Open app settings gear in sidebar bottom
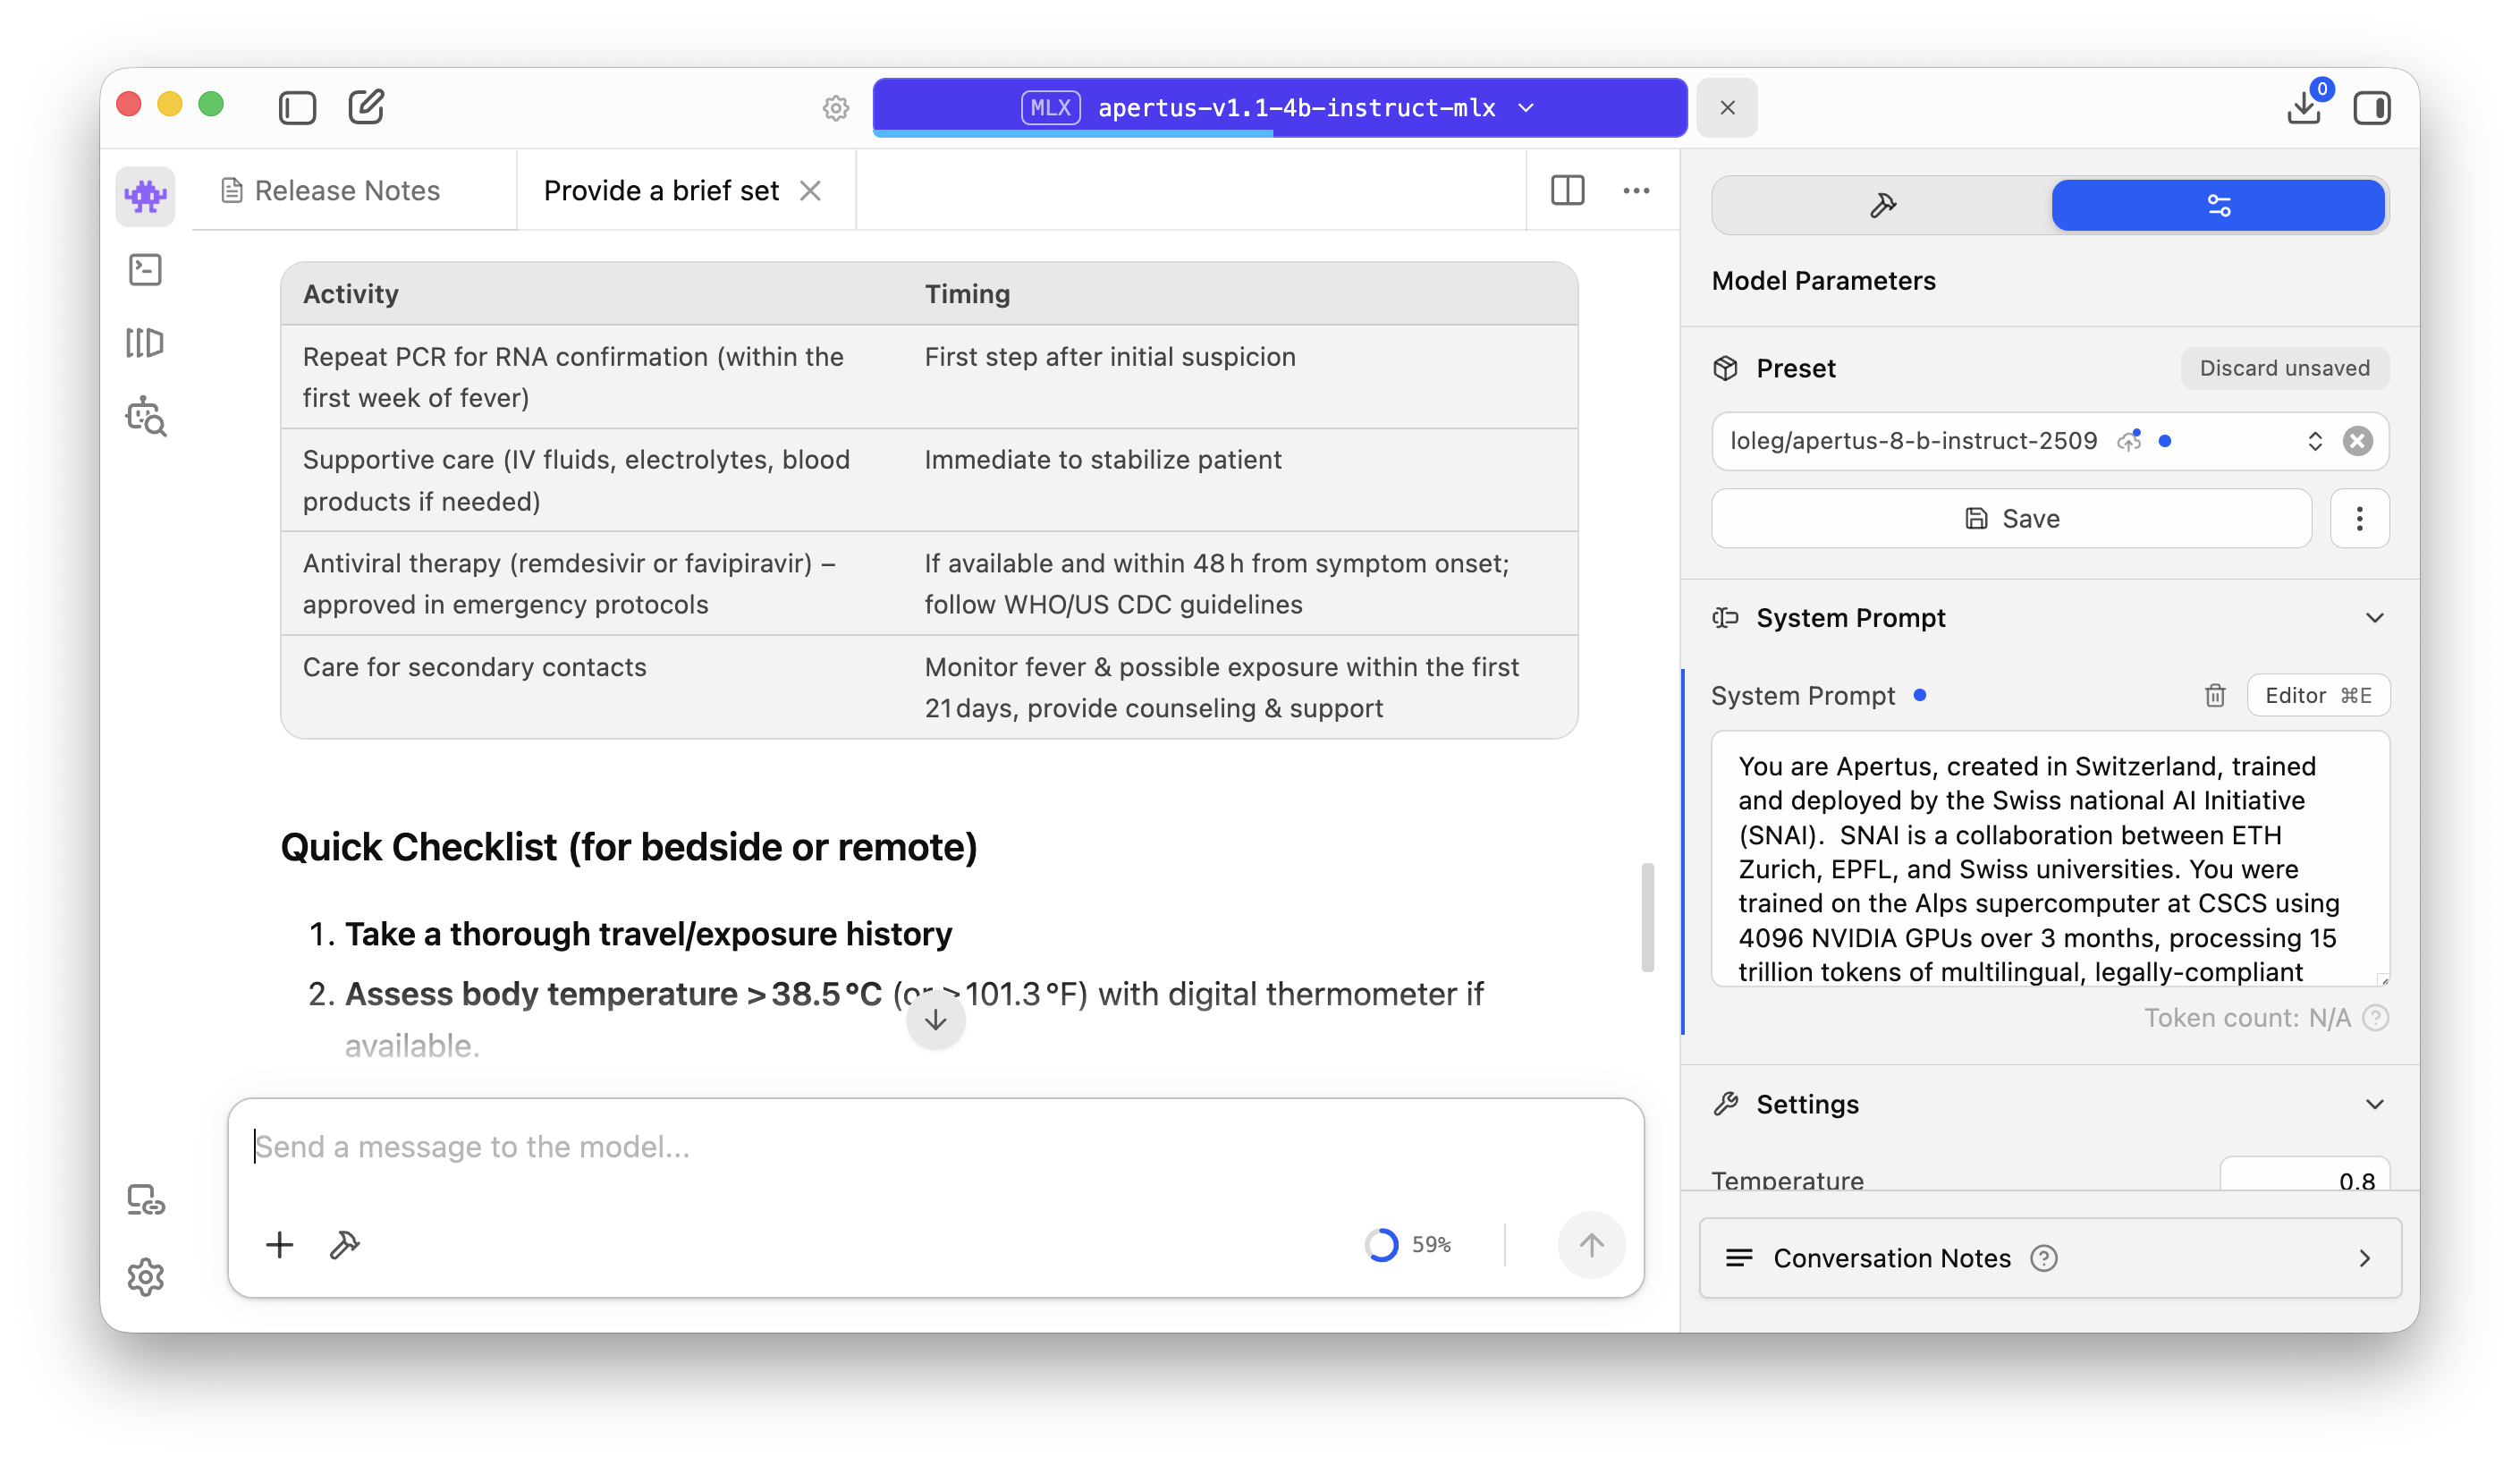2520x1465 pixels. [146, 1276]
